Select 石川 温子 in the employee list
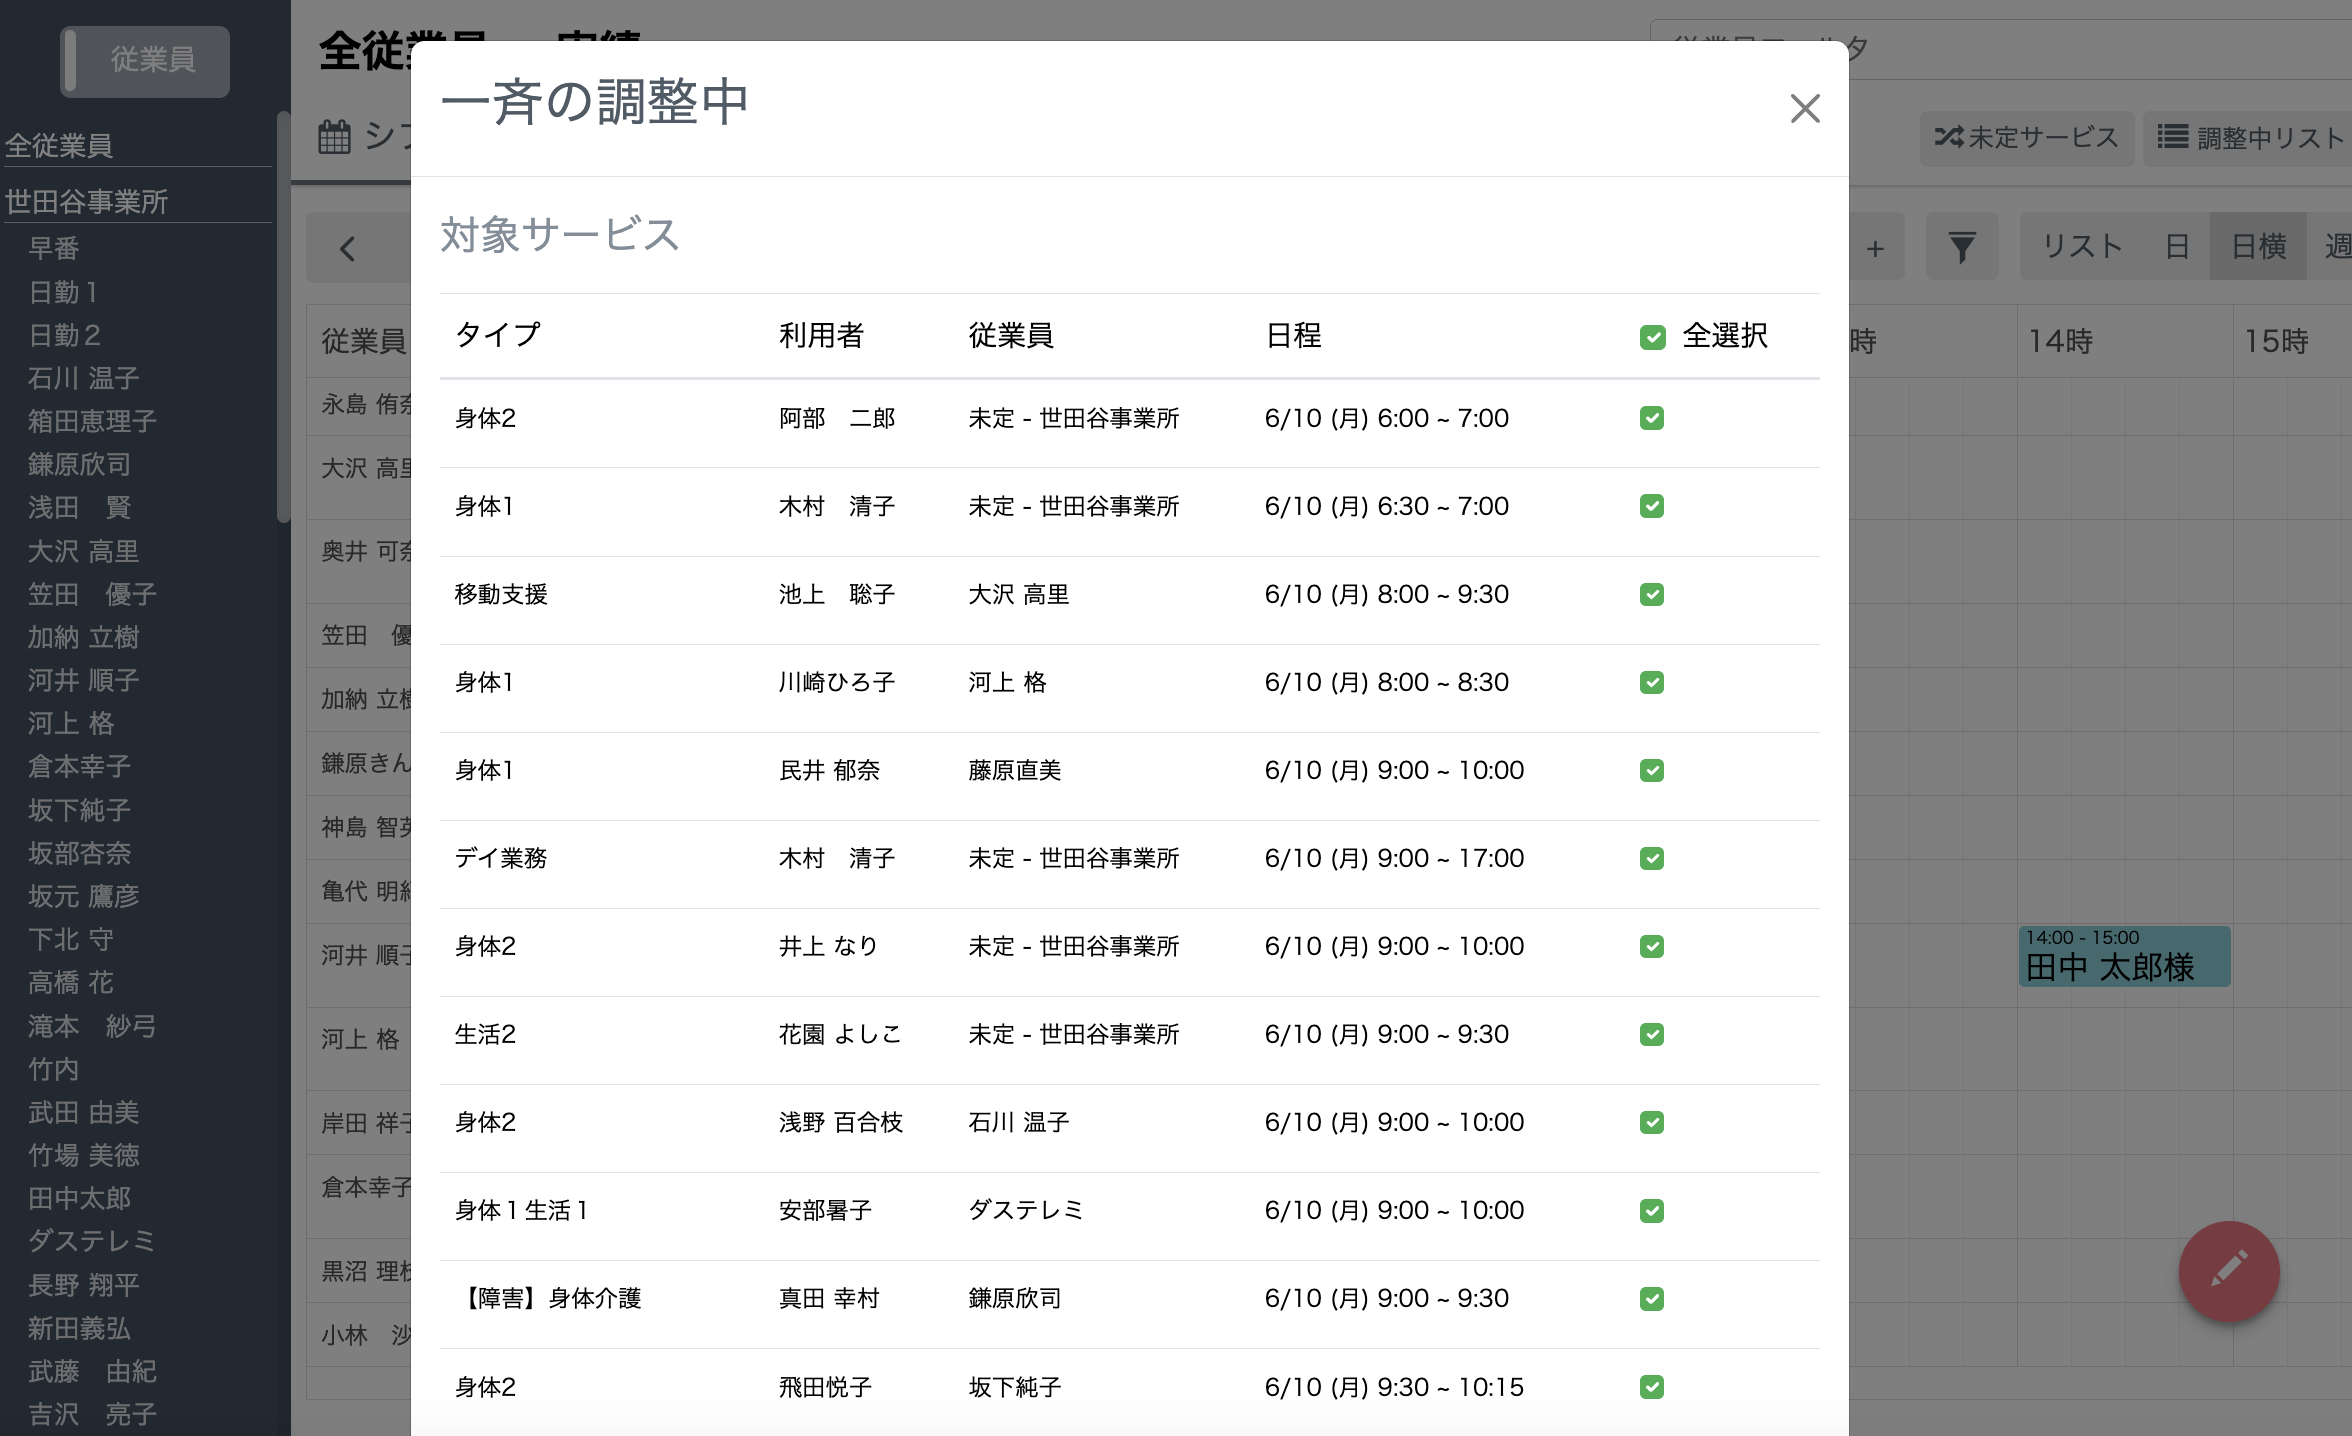Screen dimensions: 2352x1436 pos(83,378)
